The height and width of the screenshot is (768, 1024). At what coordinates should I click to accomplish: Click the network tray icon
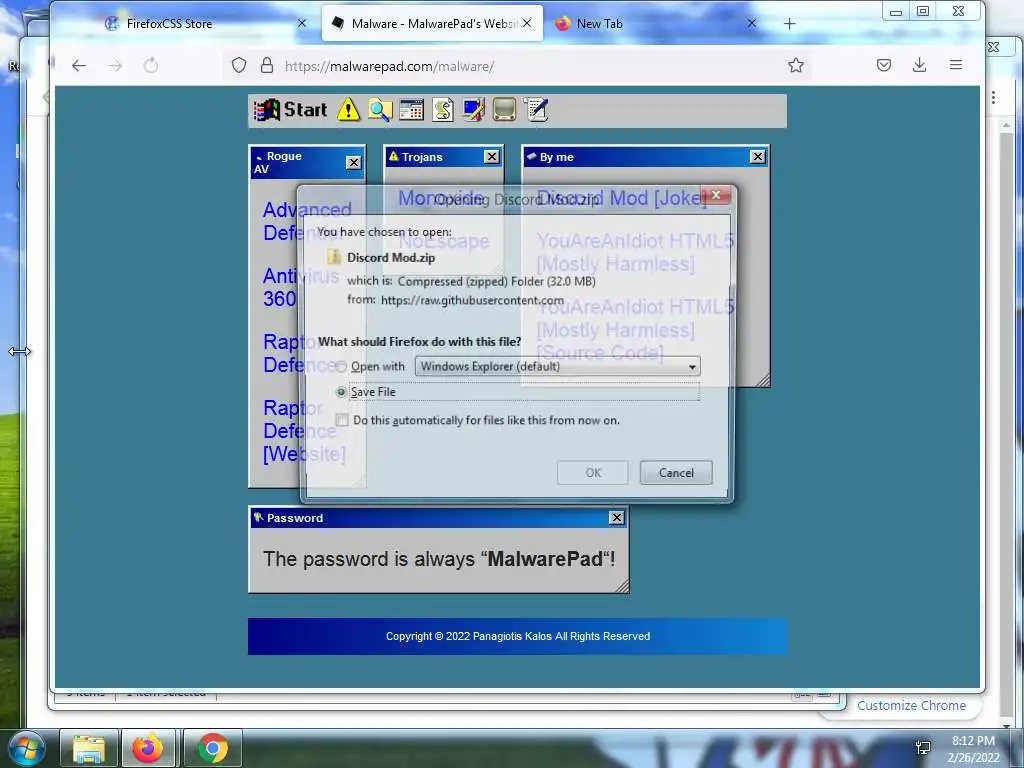pos(923,748)
